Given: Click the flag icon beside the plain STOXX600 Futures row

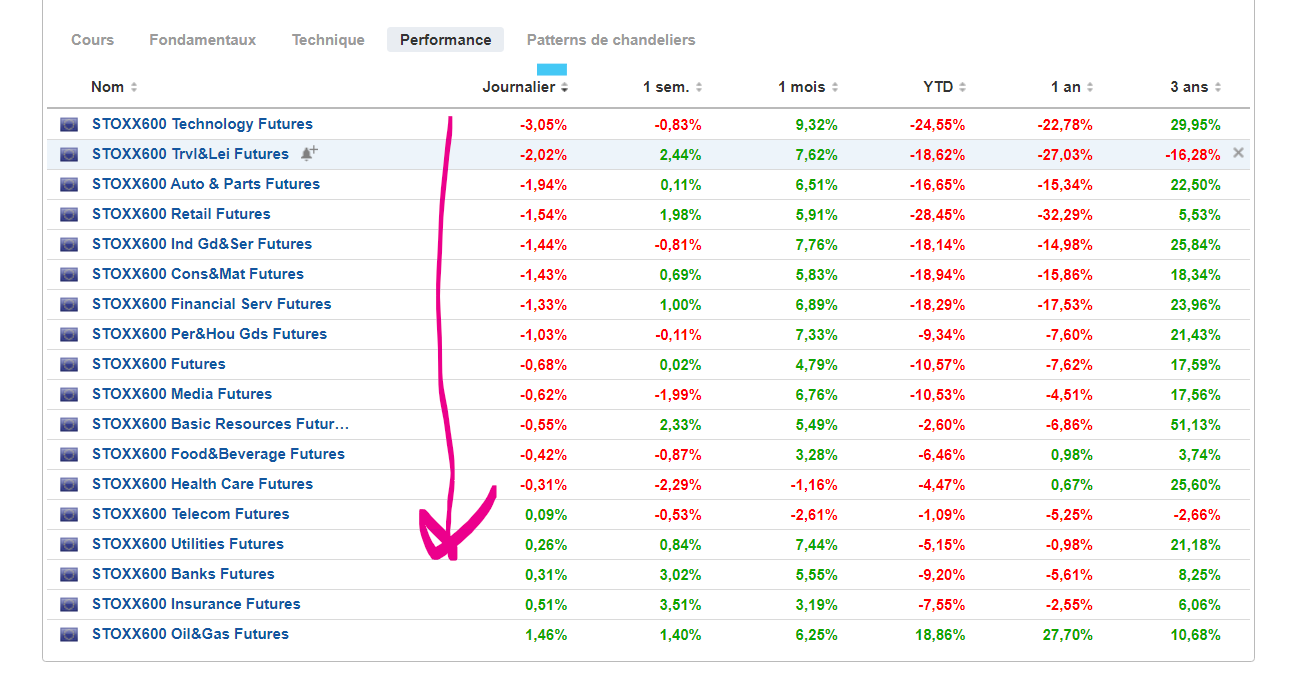Looking at the screenshot, I should tap(69, 365).
